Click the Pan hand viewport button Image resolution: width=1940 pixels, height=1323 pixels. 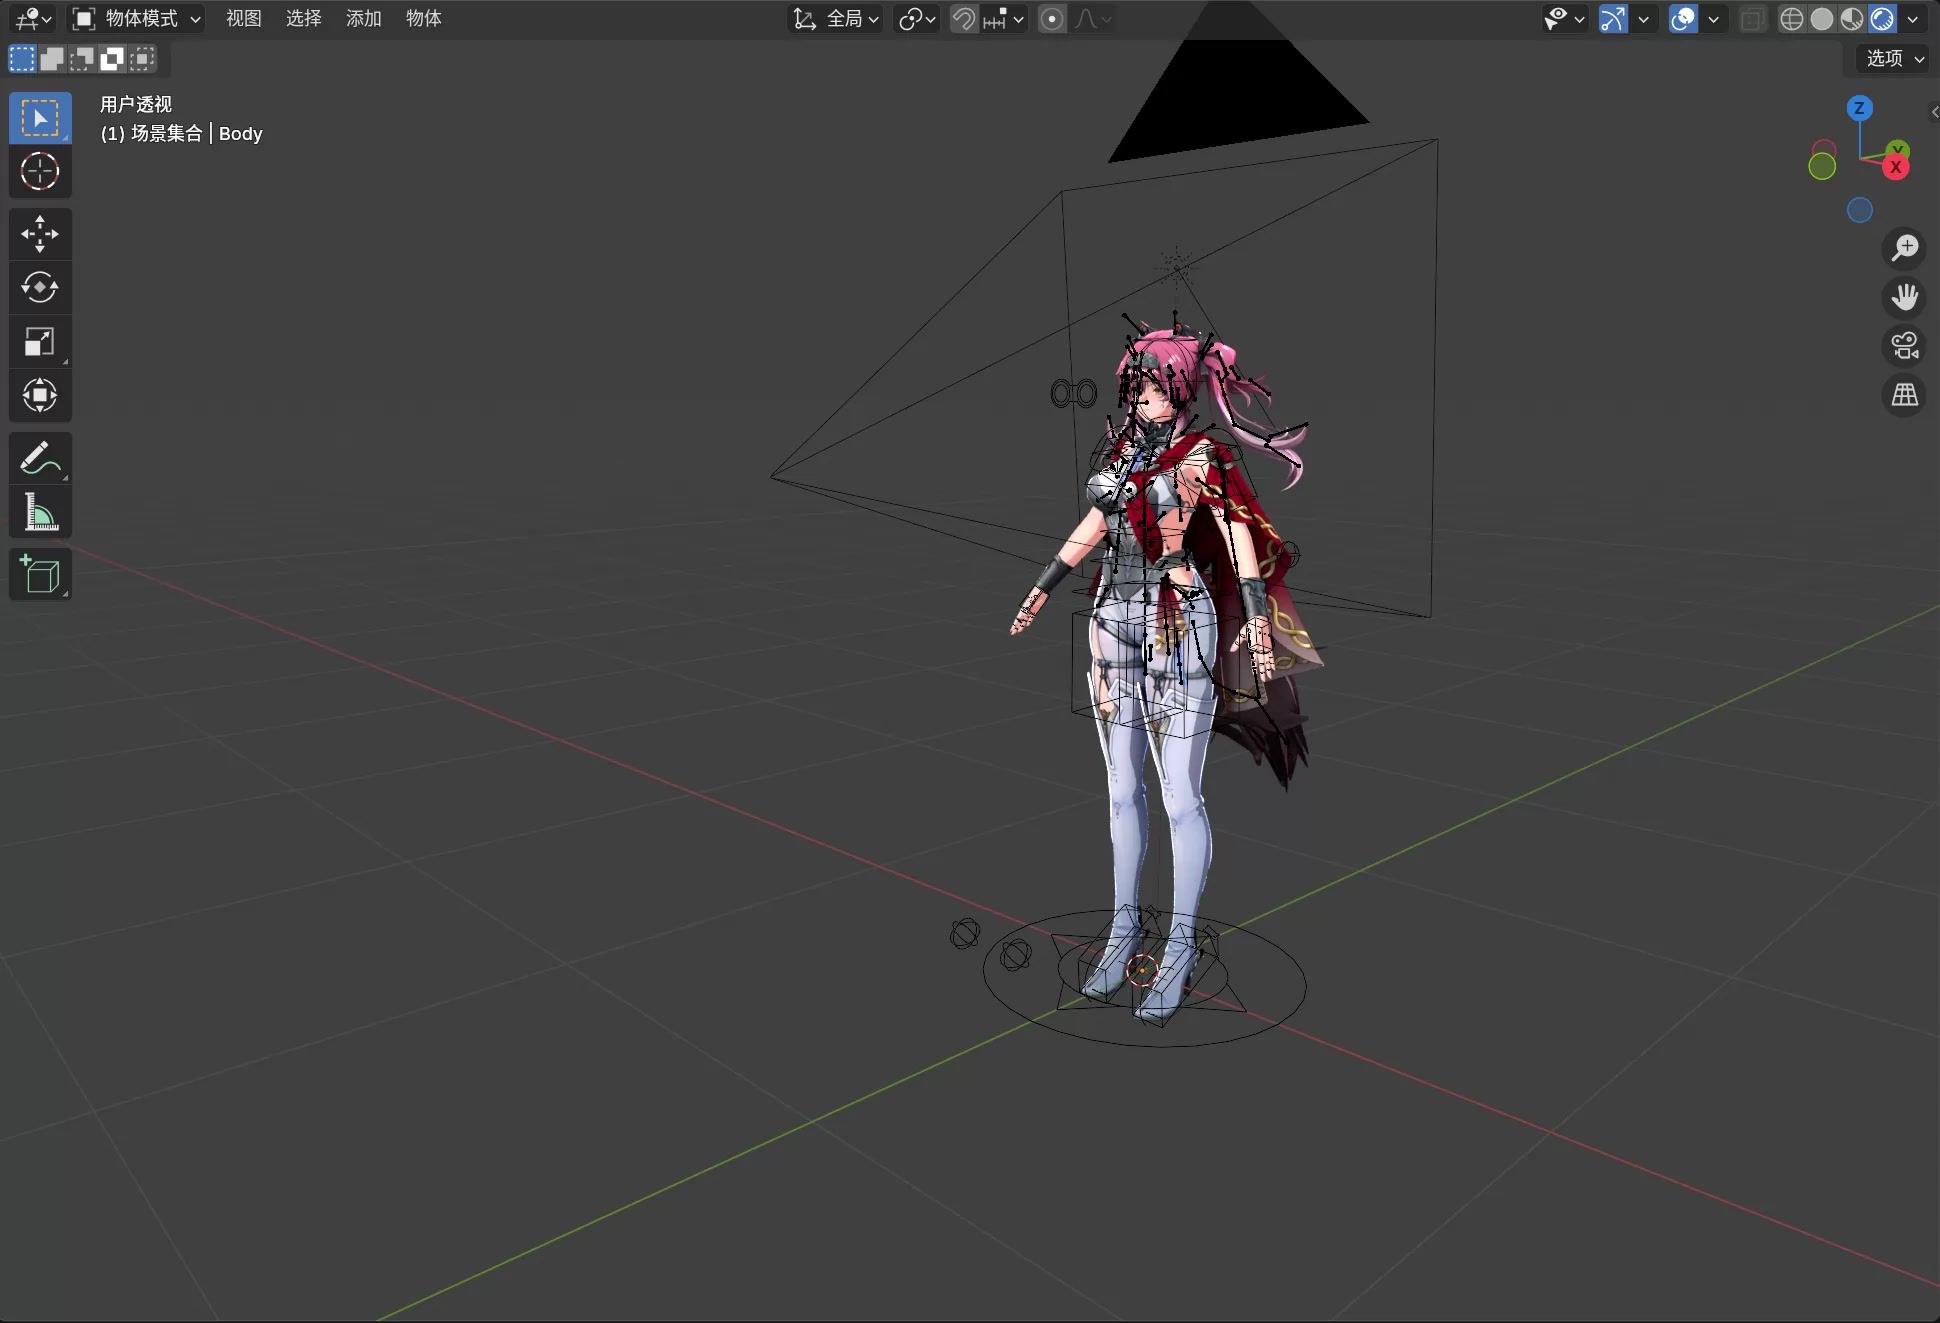[1904, 297]
